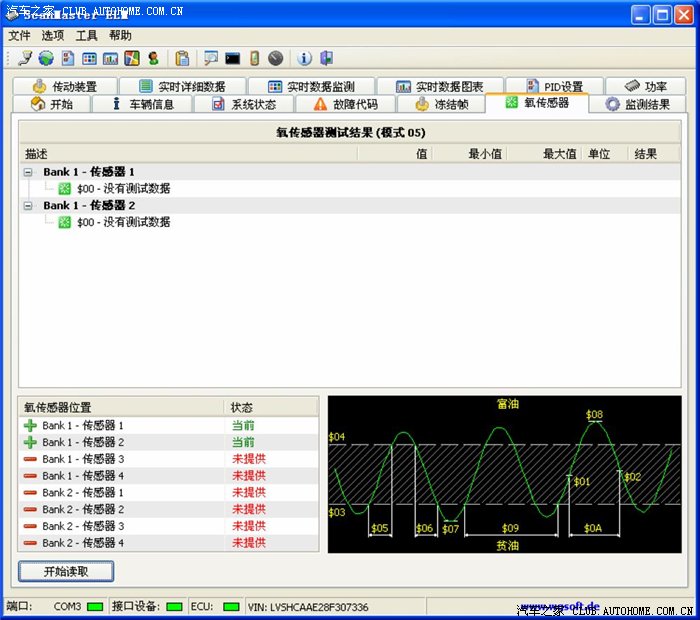Collapse the Bank 1 - 传感器 1 group

29,172
